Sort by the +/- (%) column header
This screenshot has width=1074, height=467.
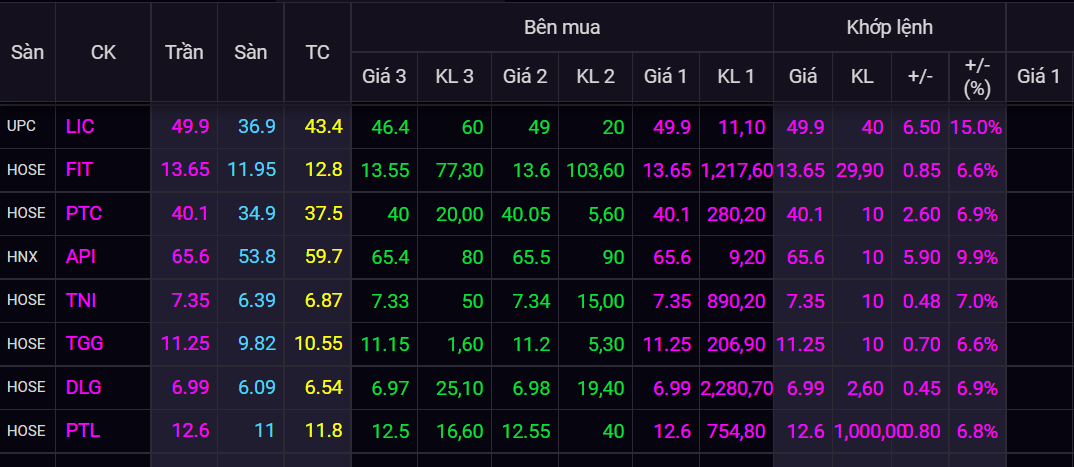pyautogui.click(x=977, y=76)
